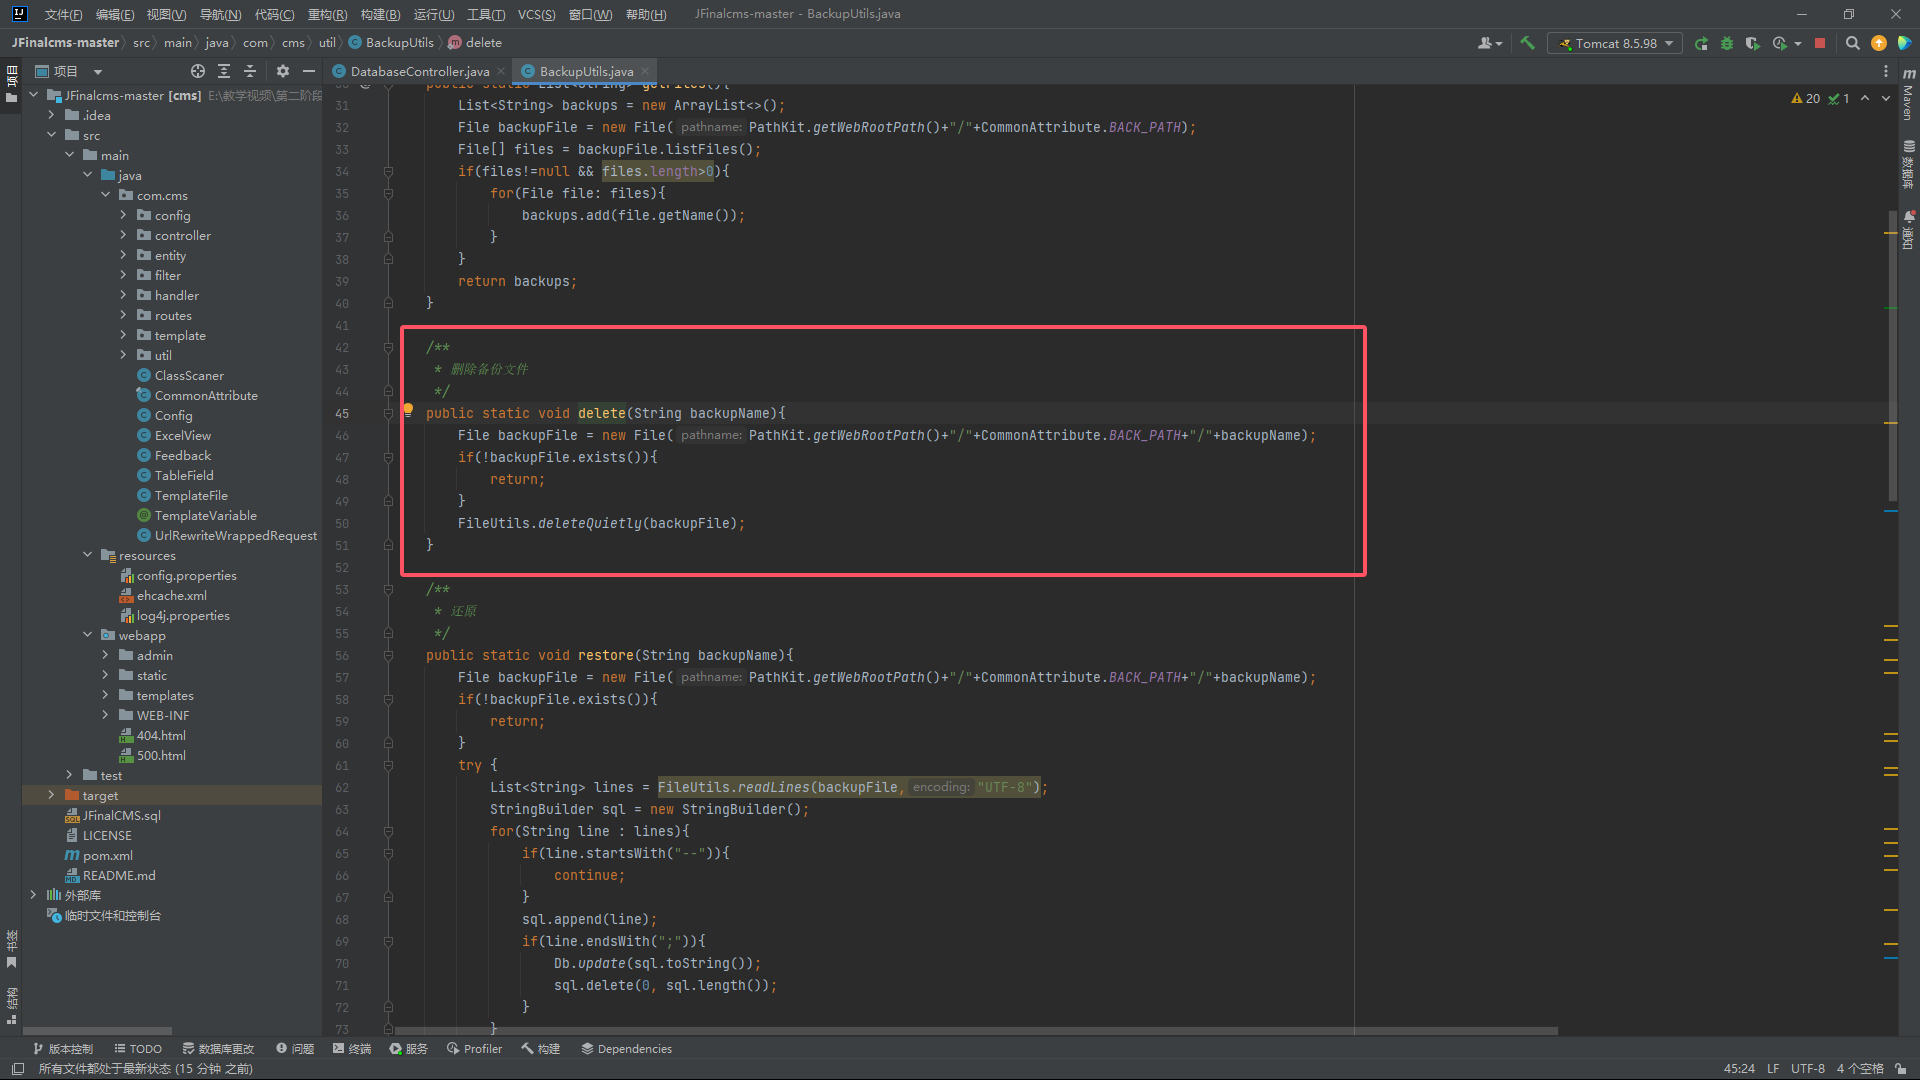Fold the delete method on line 45

point(388,413)
